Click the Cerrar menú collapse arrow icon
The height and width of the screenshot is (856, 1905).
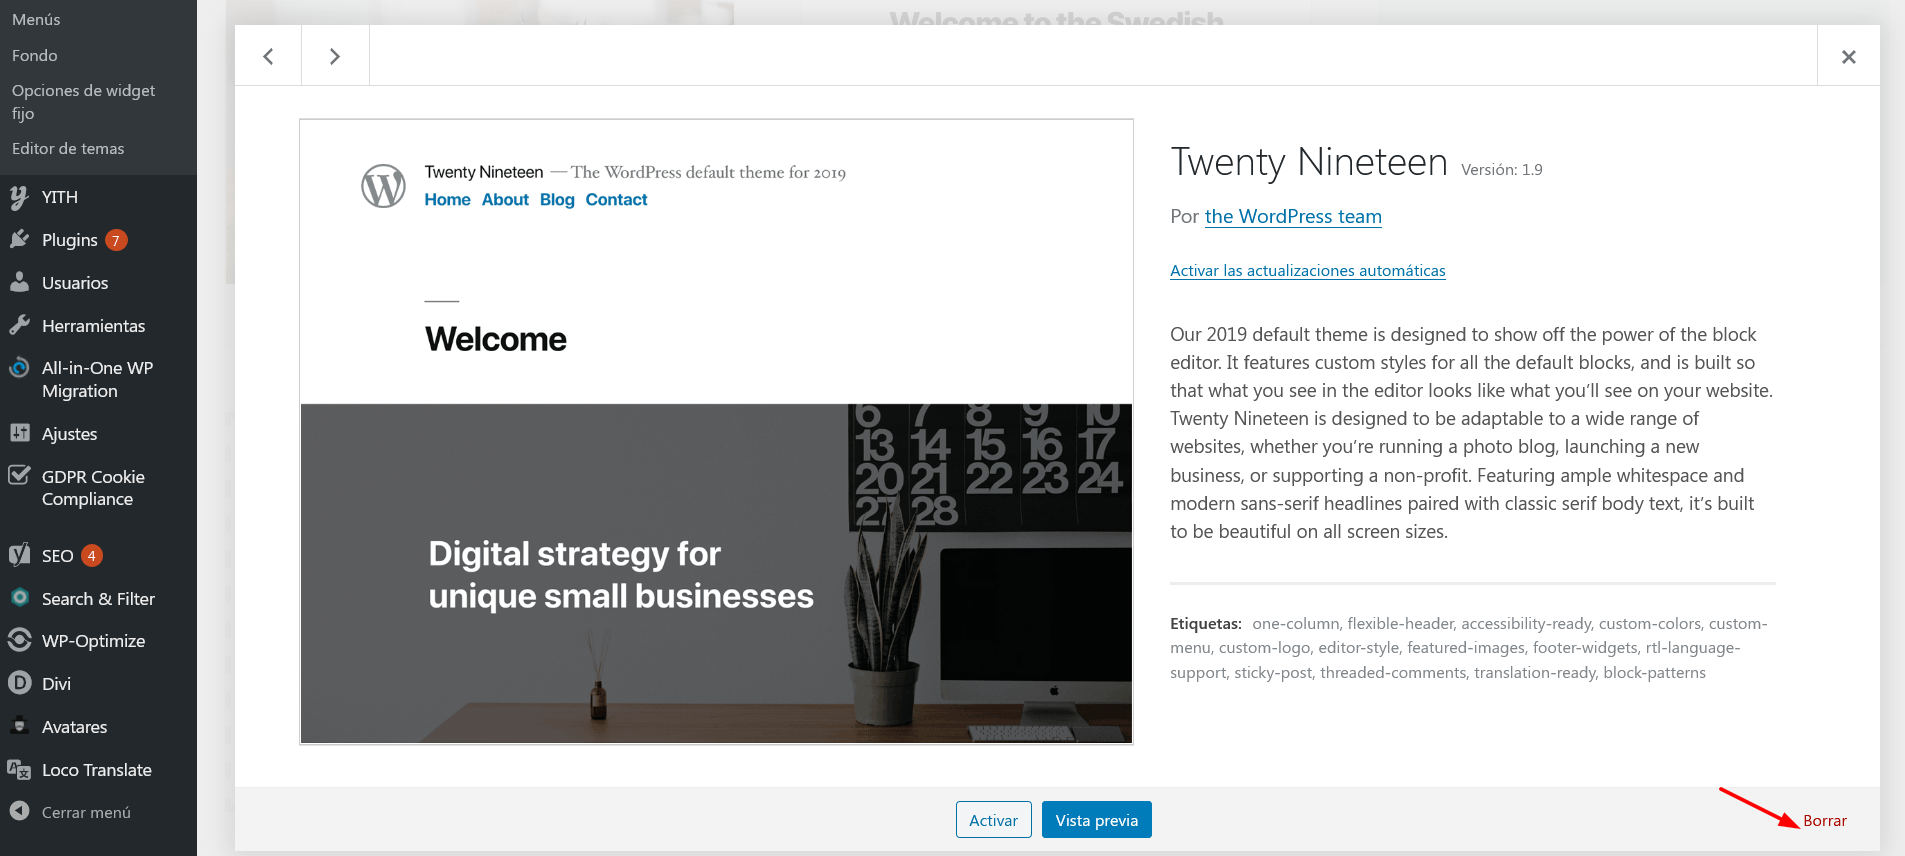point(19,811)
